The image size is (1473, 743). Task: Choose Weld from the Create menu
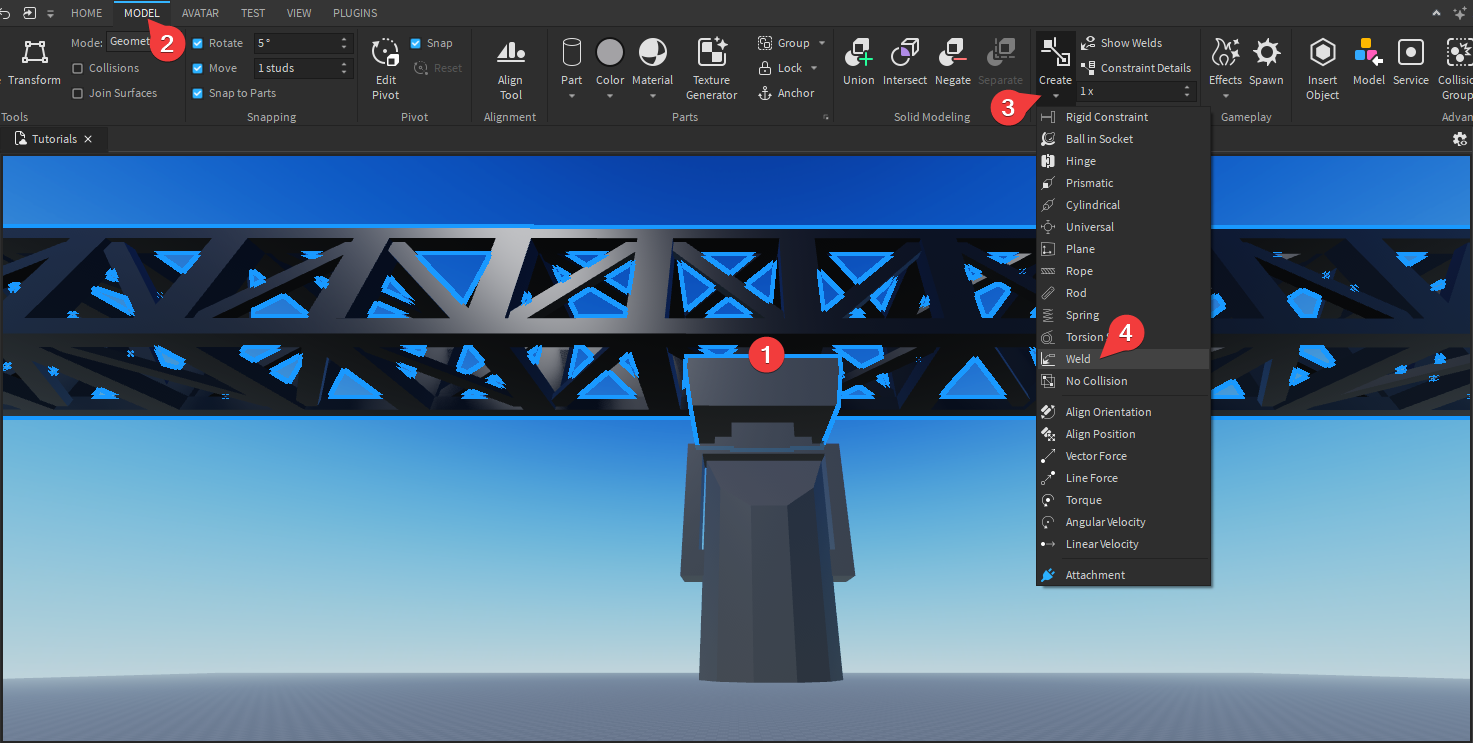(x=1078, y=359)
